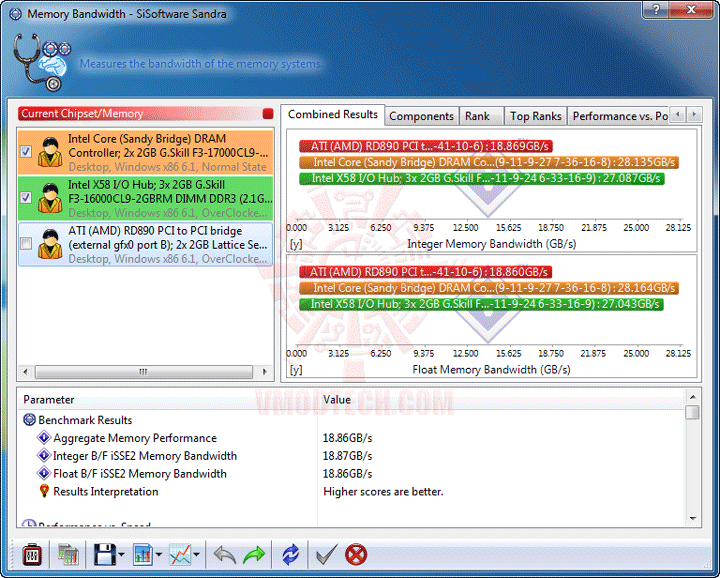Click the grey checkmark OK icon
Viewport: 720px width, 578px height.
[x=327, y=555]
